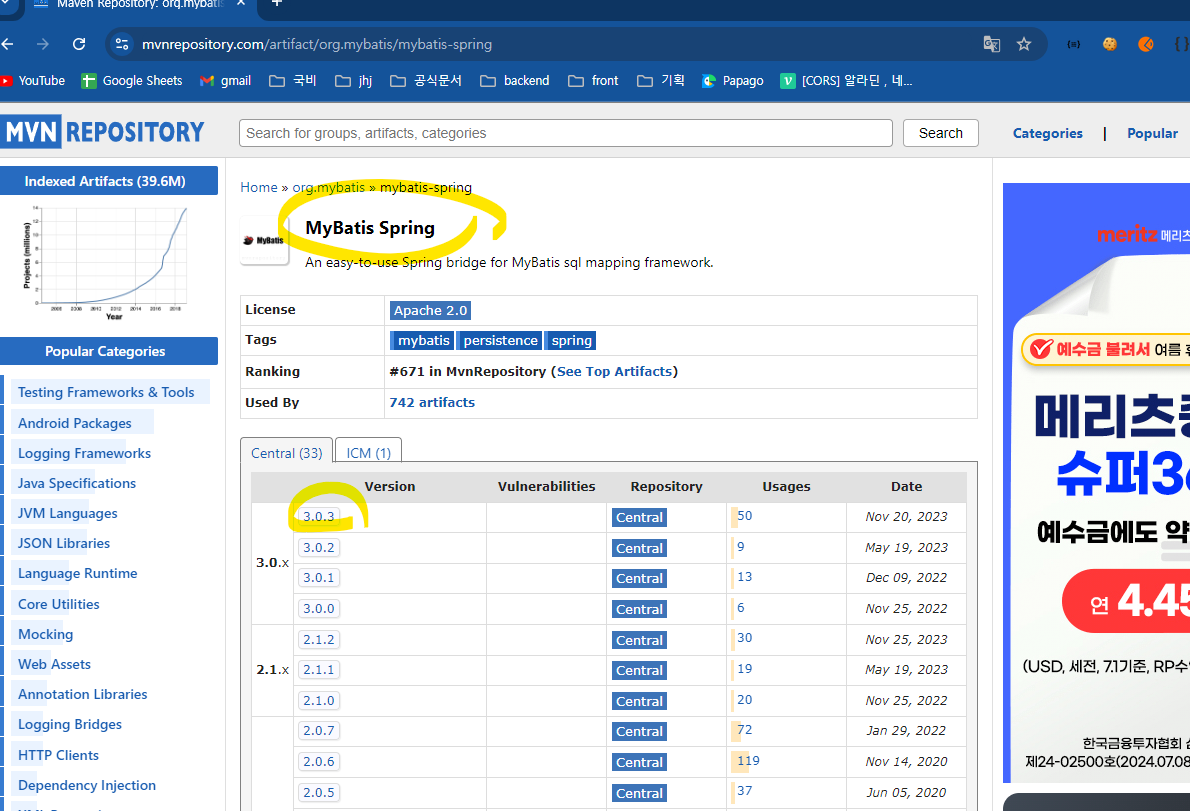Open version 2.1.0

point(319,701)
